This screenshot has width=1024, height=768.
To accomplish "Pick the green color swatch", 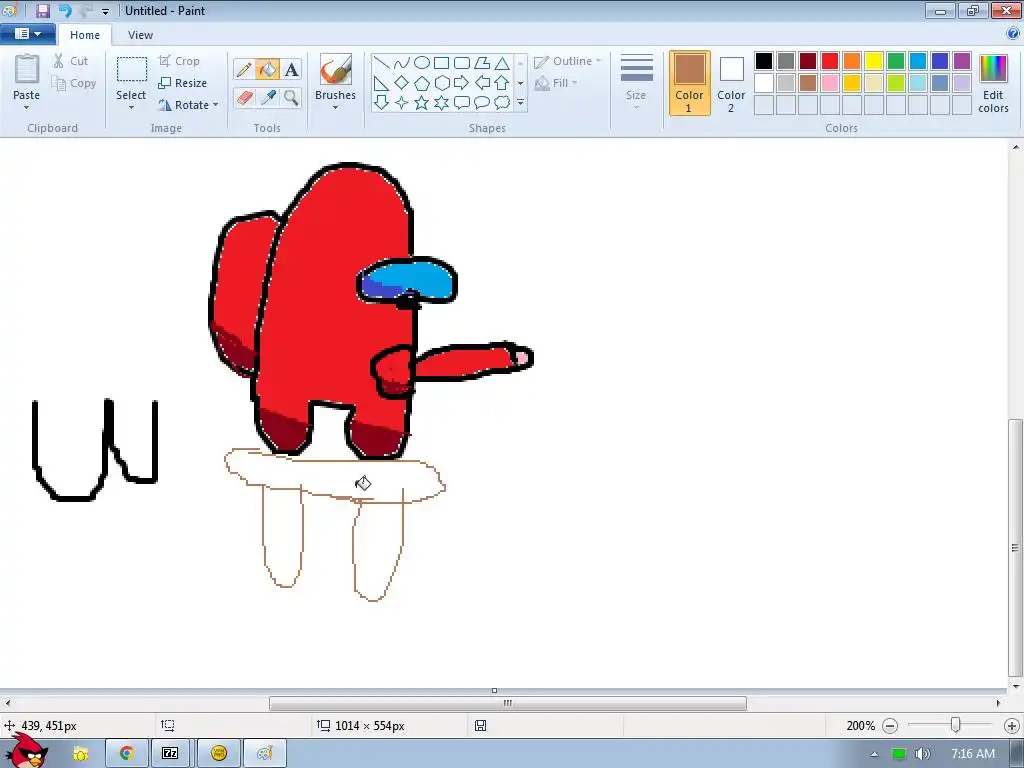I will pyautogui.click(x=896, y=61).
